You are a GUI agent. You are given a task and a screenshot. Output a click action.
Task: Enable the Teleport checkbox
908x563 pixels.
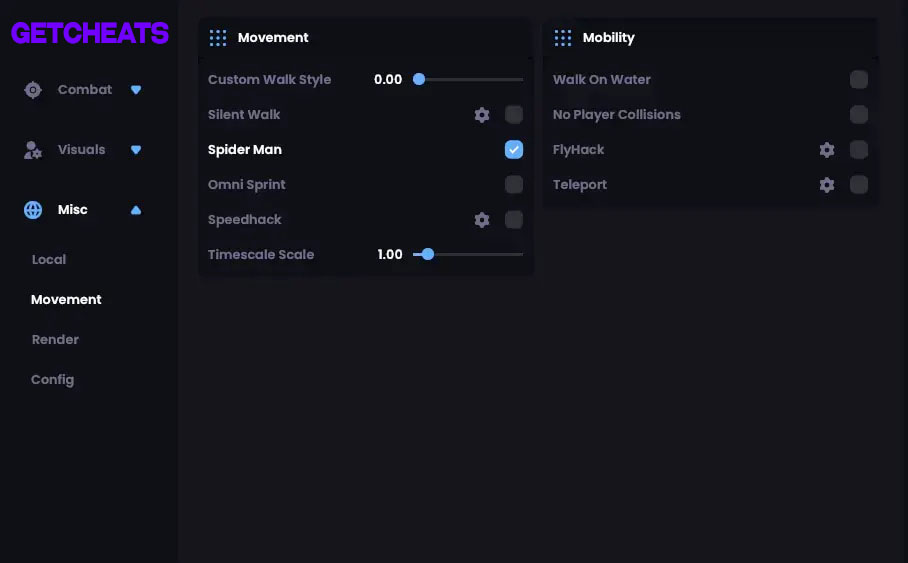tap(859, 185)
